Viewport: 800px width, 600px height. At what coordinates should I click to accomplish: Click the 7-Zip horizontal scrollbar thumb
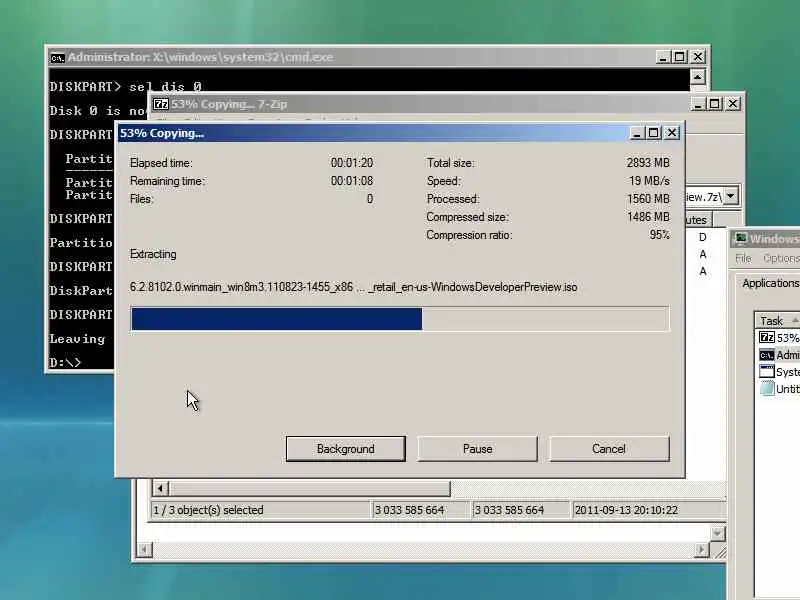(x=309, y=488)
